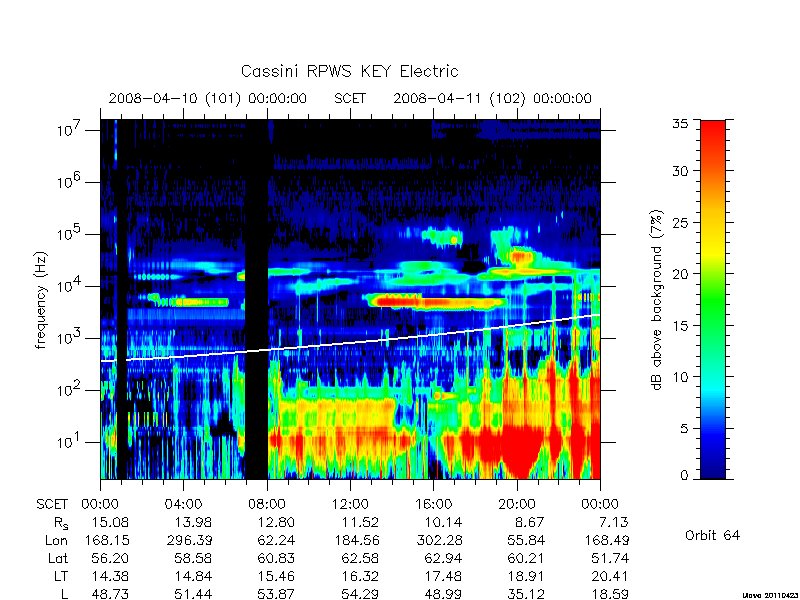This screenshot has width=800, height=600.
Task: Click the SCET row header below plot
Action: pyautogui.click(x=52, y=504)
